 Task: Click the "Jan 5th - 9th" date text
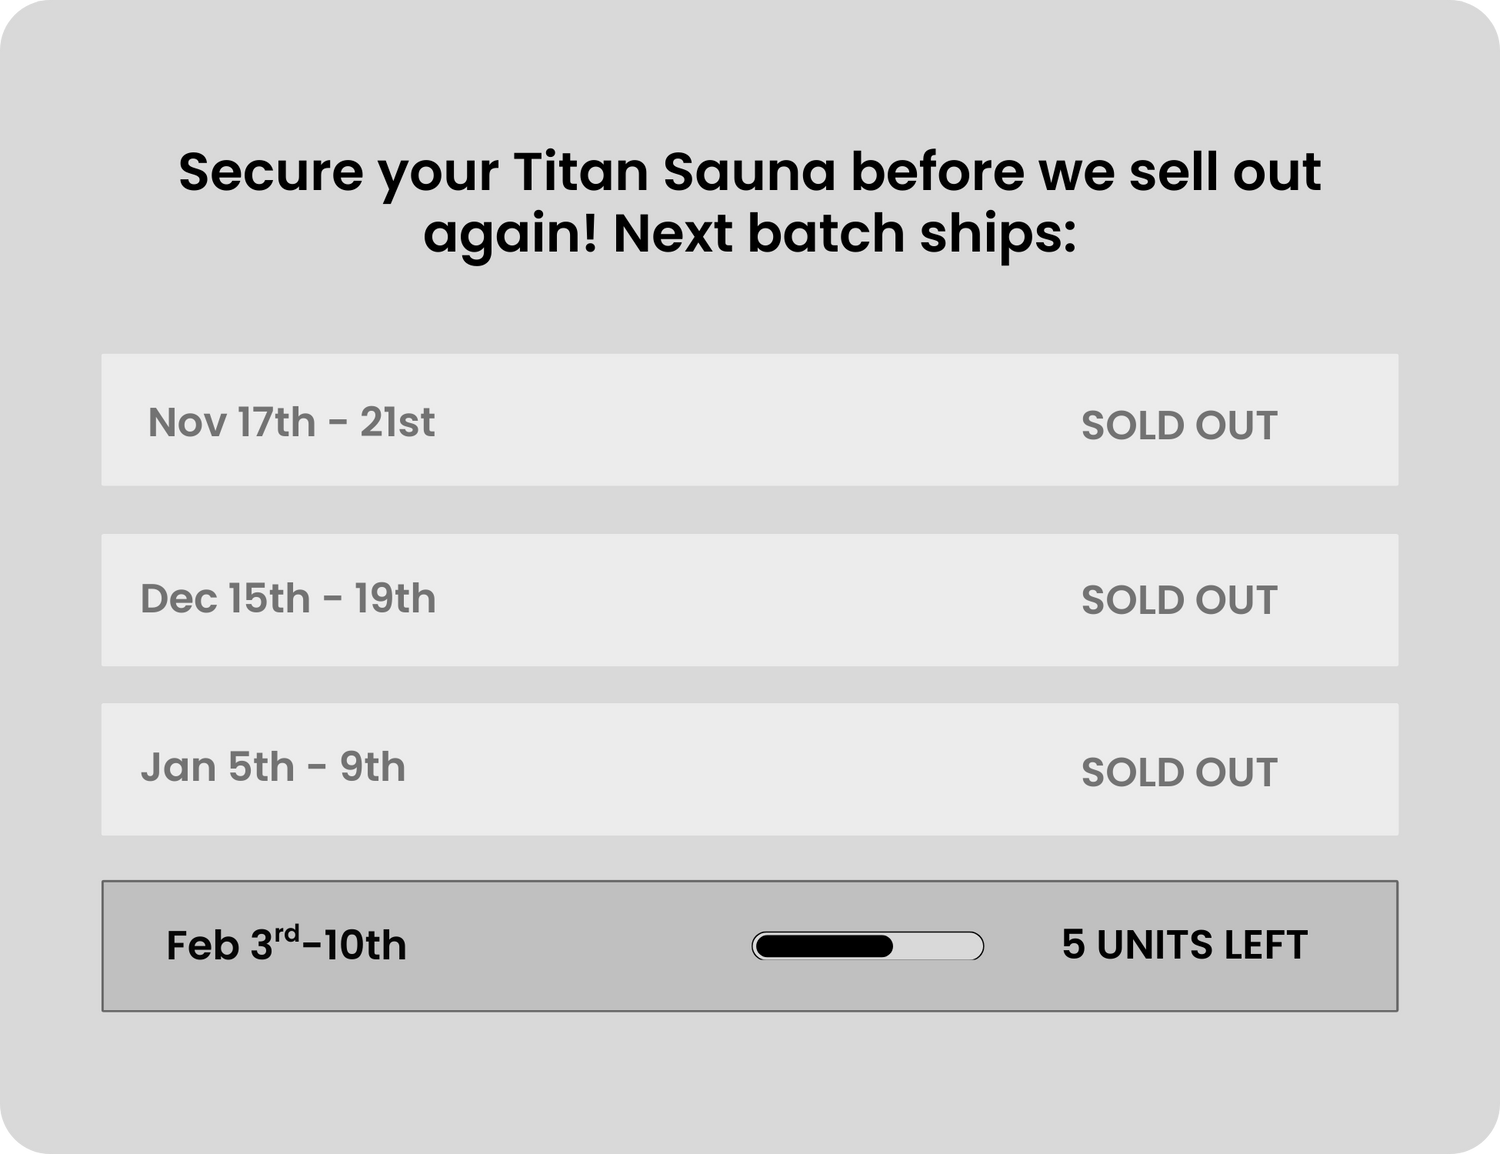click(273, 767)
